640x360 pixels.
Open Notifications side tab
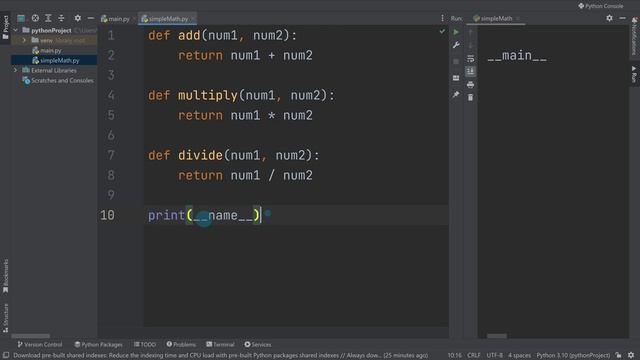[x=634, y=36]
